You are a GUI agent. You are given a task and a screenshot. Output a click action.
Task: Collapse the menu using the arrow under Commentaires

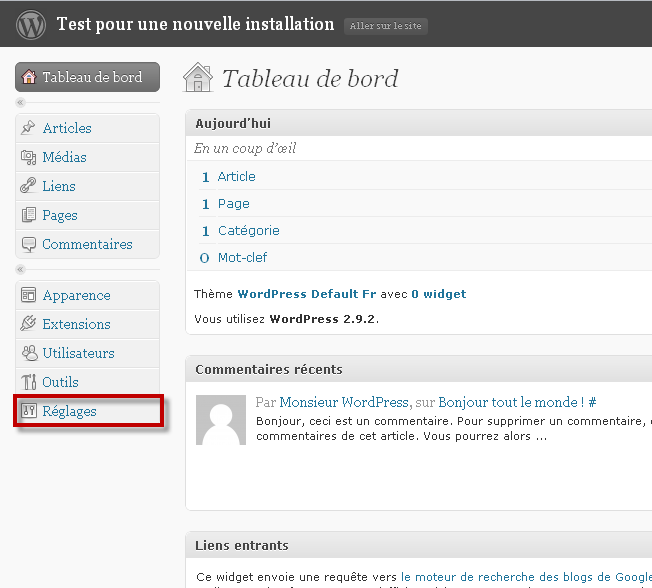pos(20,269)
